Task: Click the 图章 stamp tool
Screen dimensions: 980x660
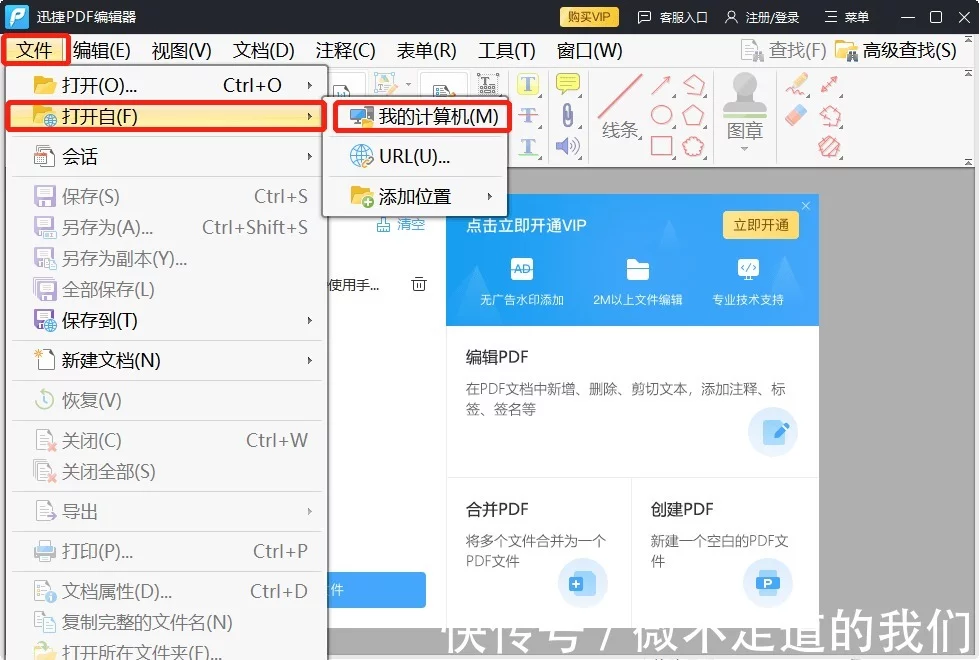Action: [x=744, y=106]
